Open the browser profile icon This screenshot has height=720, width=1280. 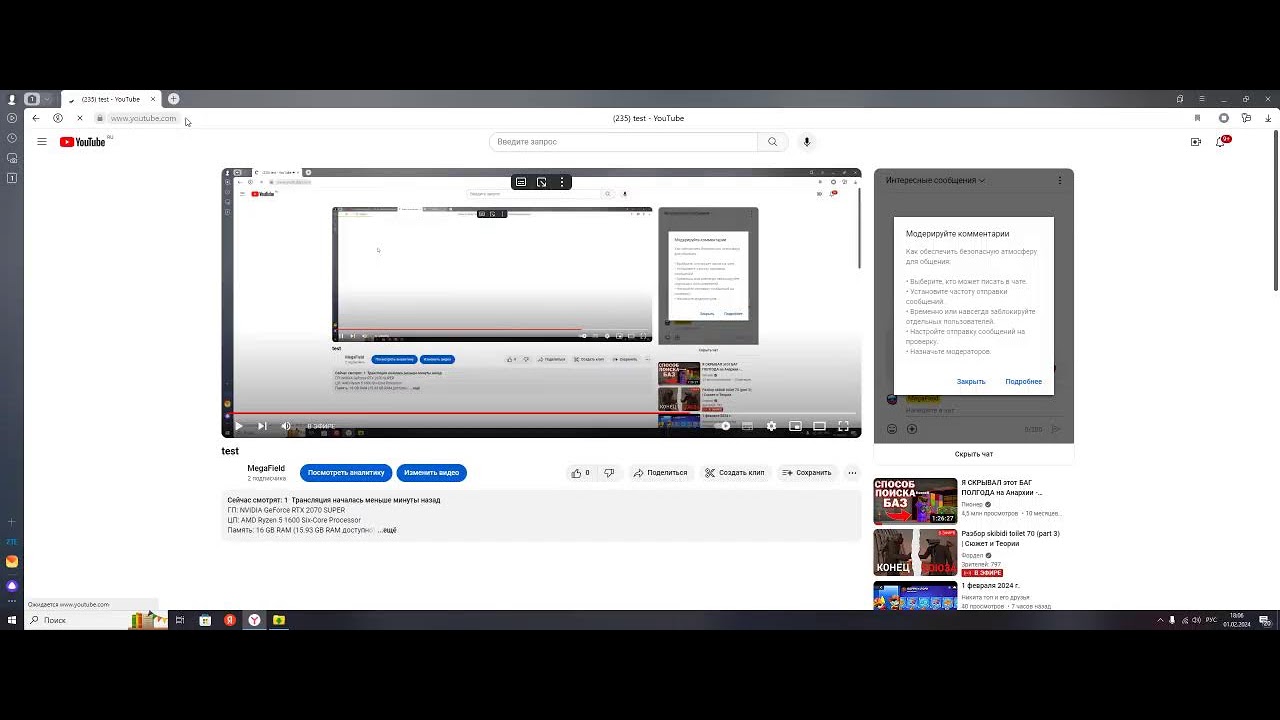[x=12, y=99]
